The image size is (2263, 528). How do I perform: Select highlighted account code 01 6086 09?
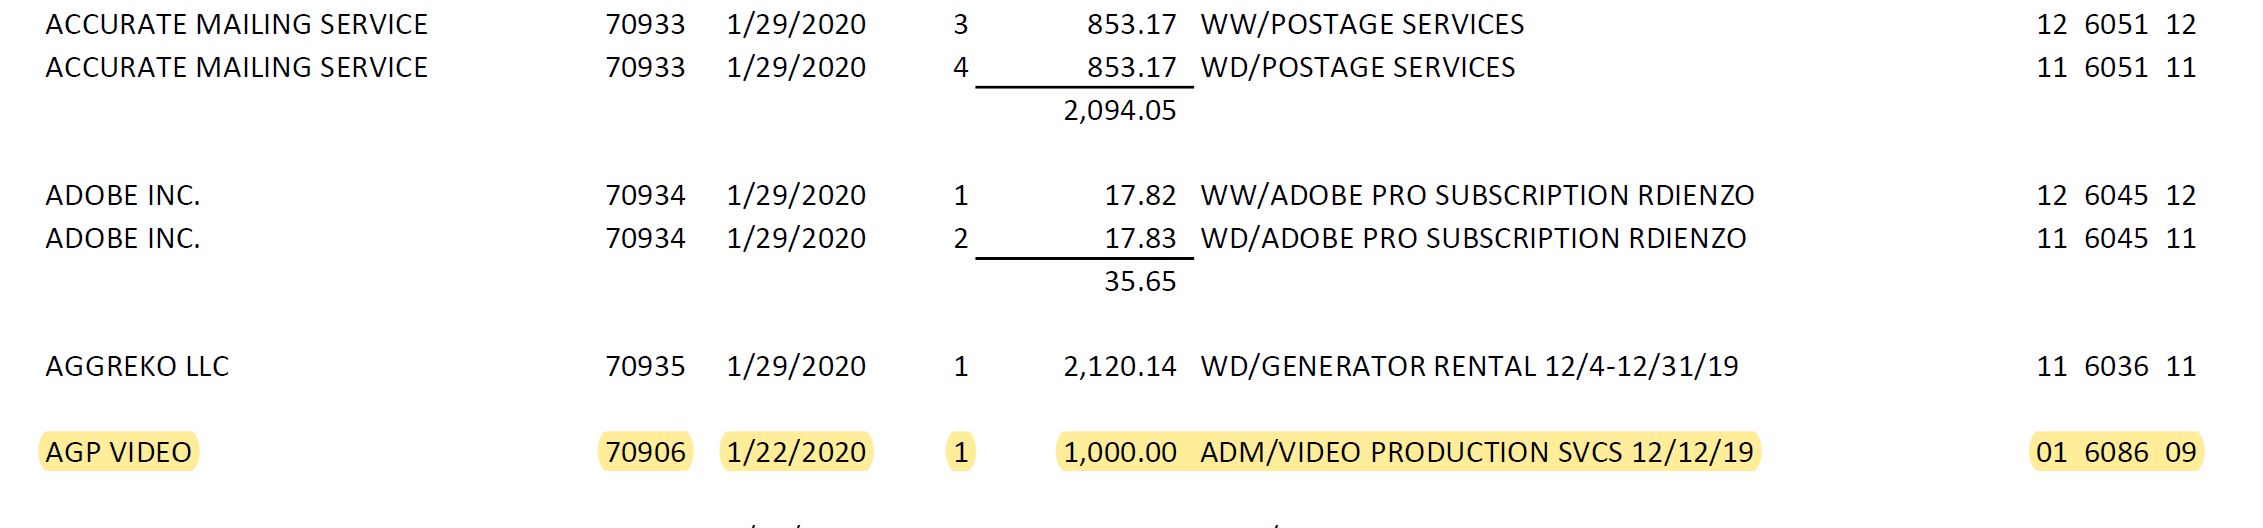(2116, 452)
